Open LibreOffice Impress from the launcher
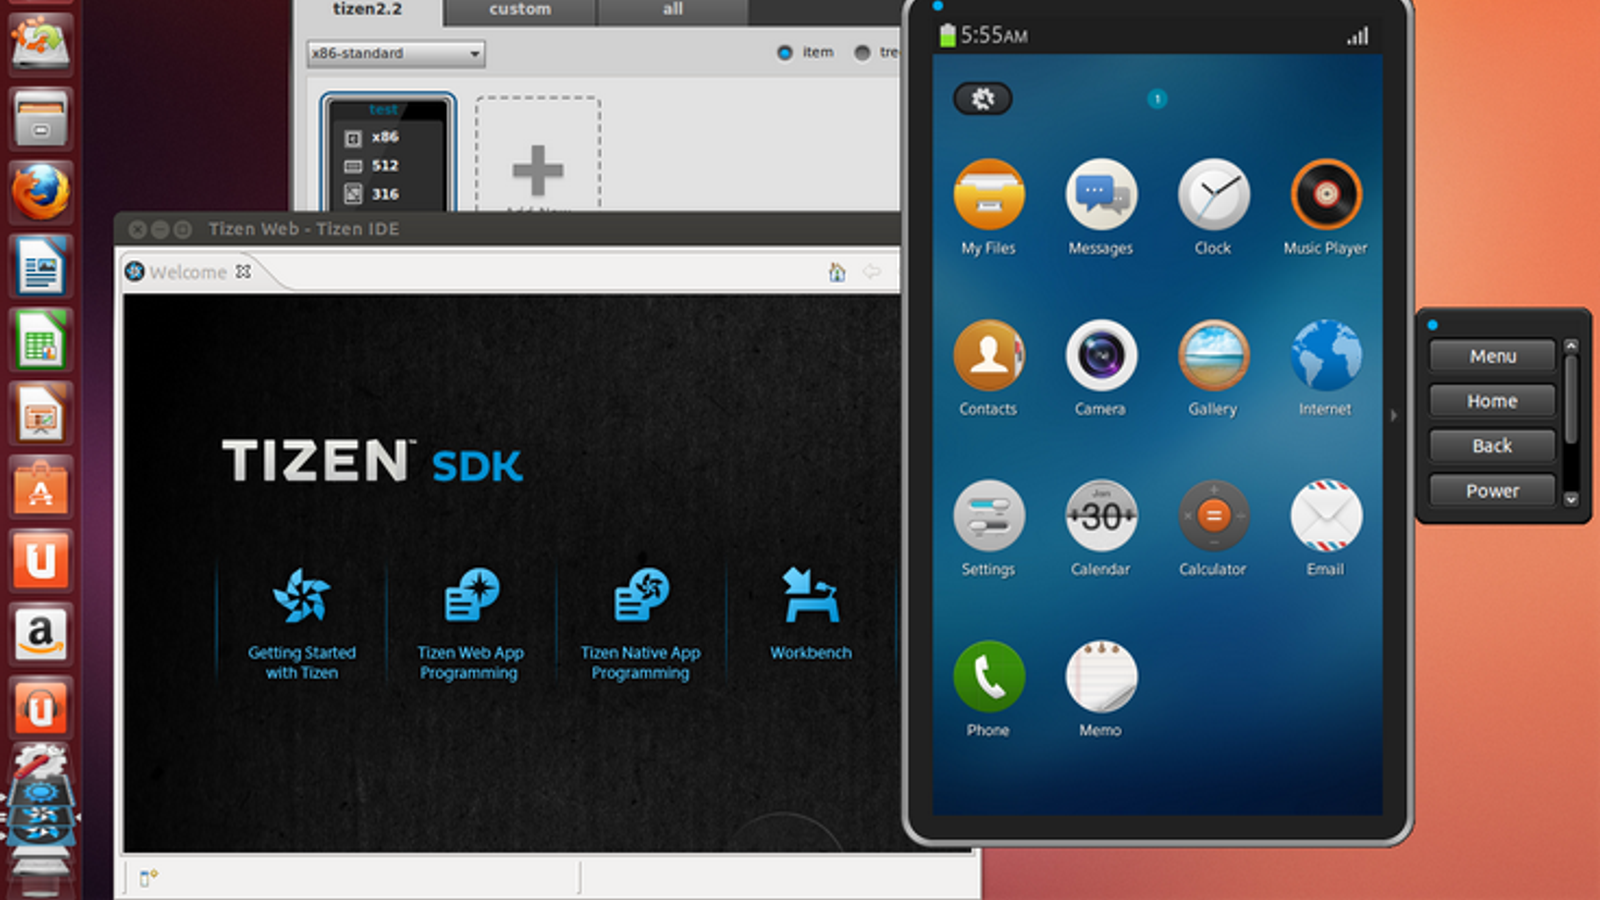1600x900 pixels. click(41, 415)
